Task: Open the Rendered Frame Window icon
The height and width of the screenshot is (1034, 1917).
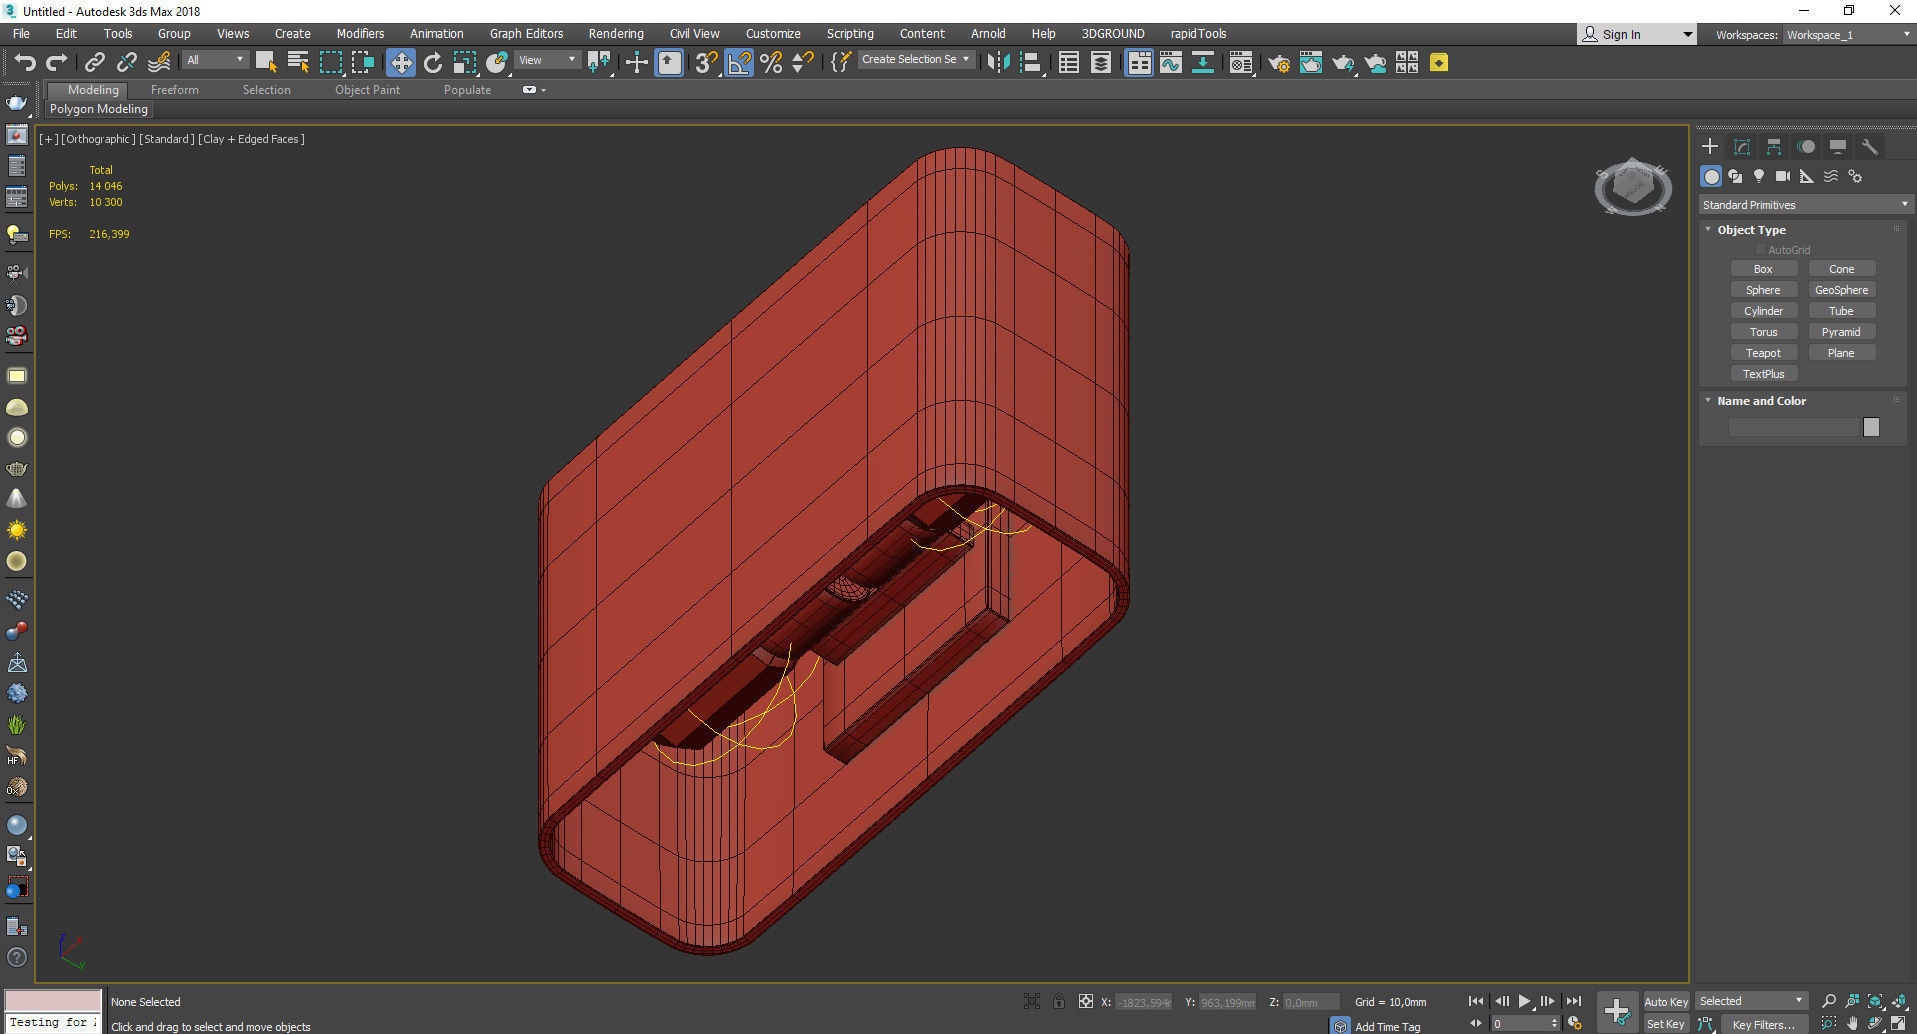Action: click(x=1311, y=63)
